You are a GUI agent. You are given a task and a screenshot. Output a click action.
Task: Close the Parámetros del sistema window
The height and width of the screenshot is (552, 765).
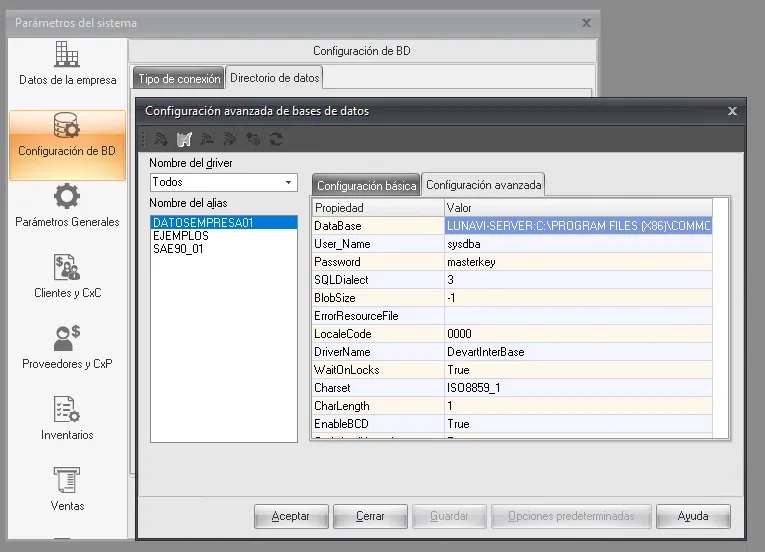(586, 23)
